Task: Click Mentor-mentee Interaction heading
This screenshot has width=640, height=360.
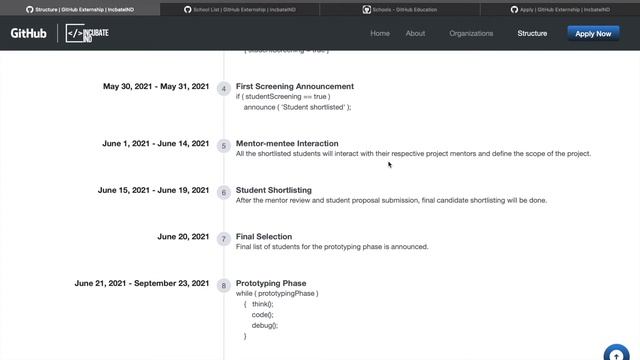Action: [x=287, y=143]
